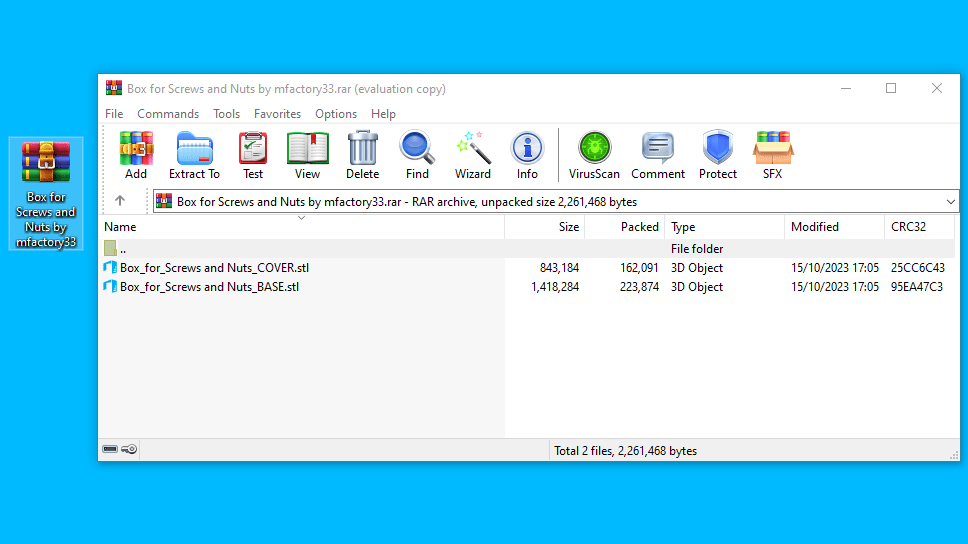Click the key password icon in status bar
The width and height of the screenshot is (968, 544).
click(x=129, y=449)
